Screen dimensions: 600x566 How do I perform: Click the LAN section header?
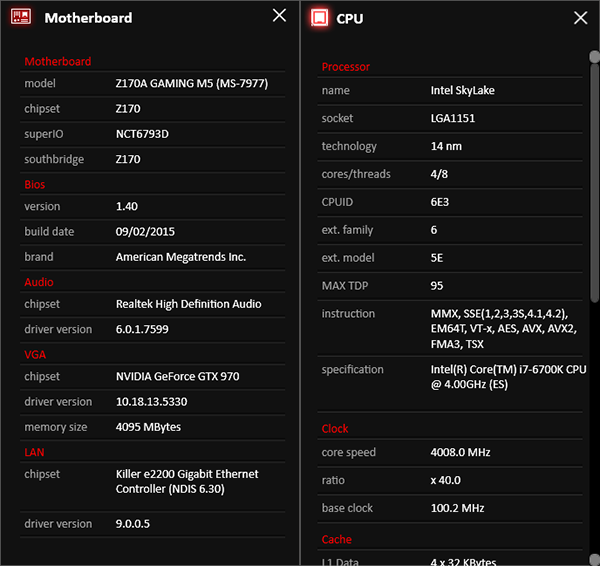[34, 452]
